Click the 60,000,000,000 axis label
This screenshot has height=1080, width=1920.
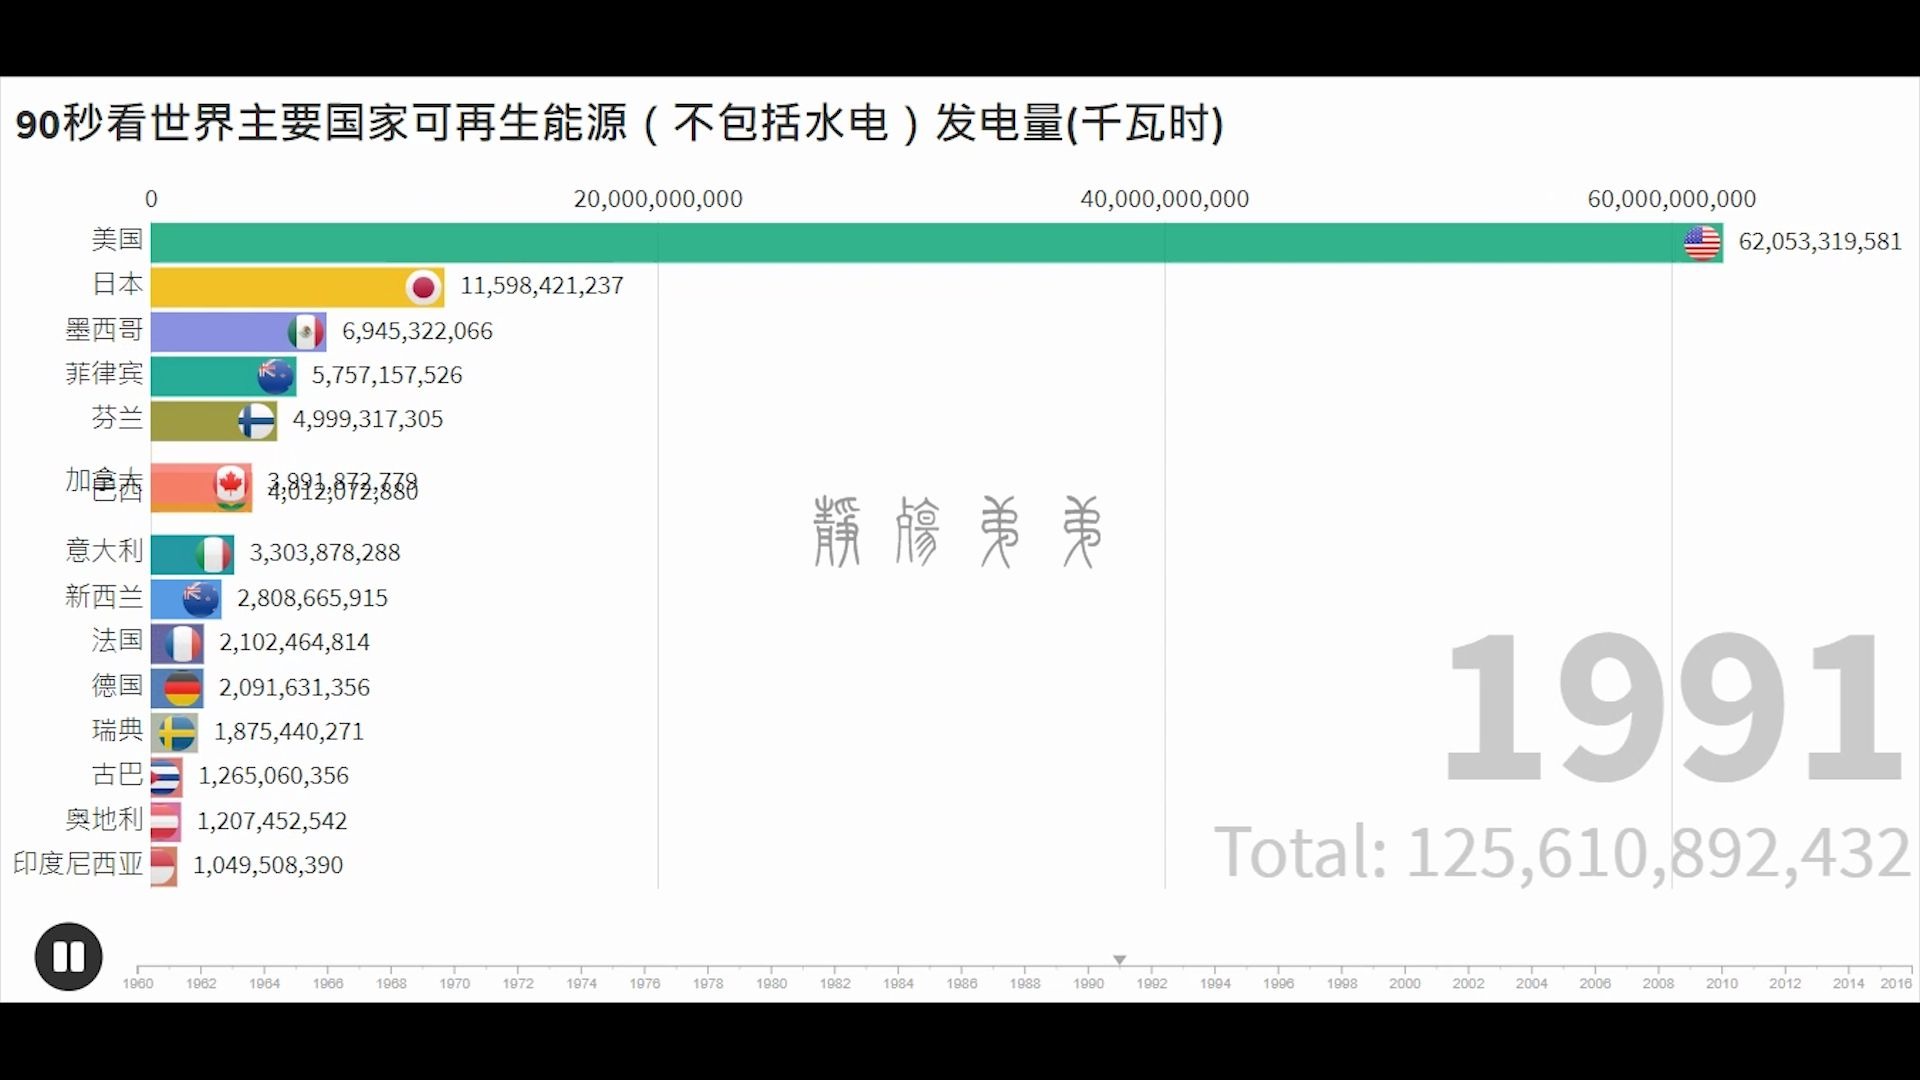pyautogui.click(x=1672, y=199)
